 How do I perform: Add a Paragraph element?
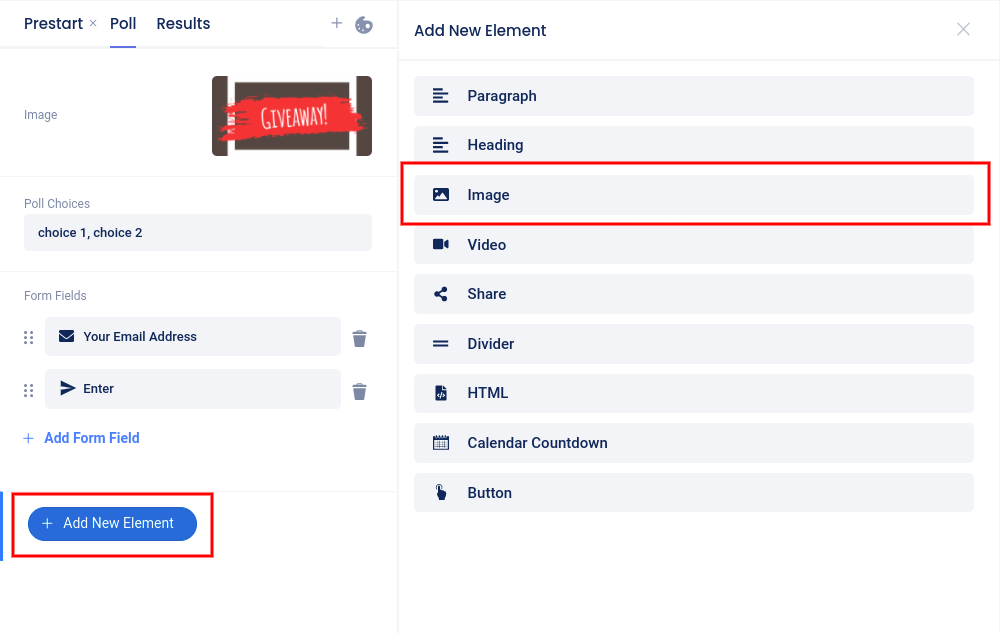(x=693, y=96)
